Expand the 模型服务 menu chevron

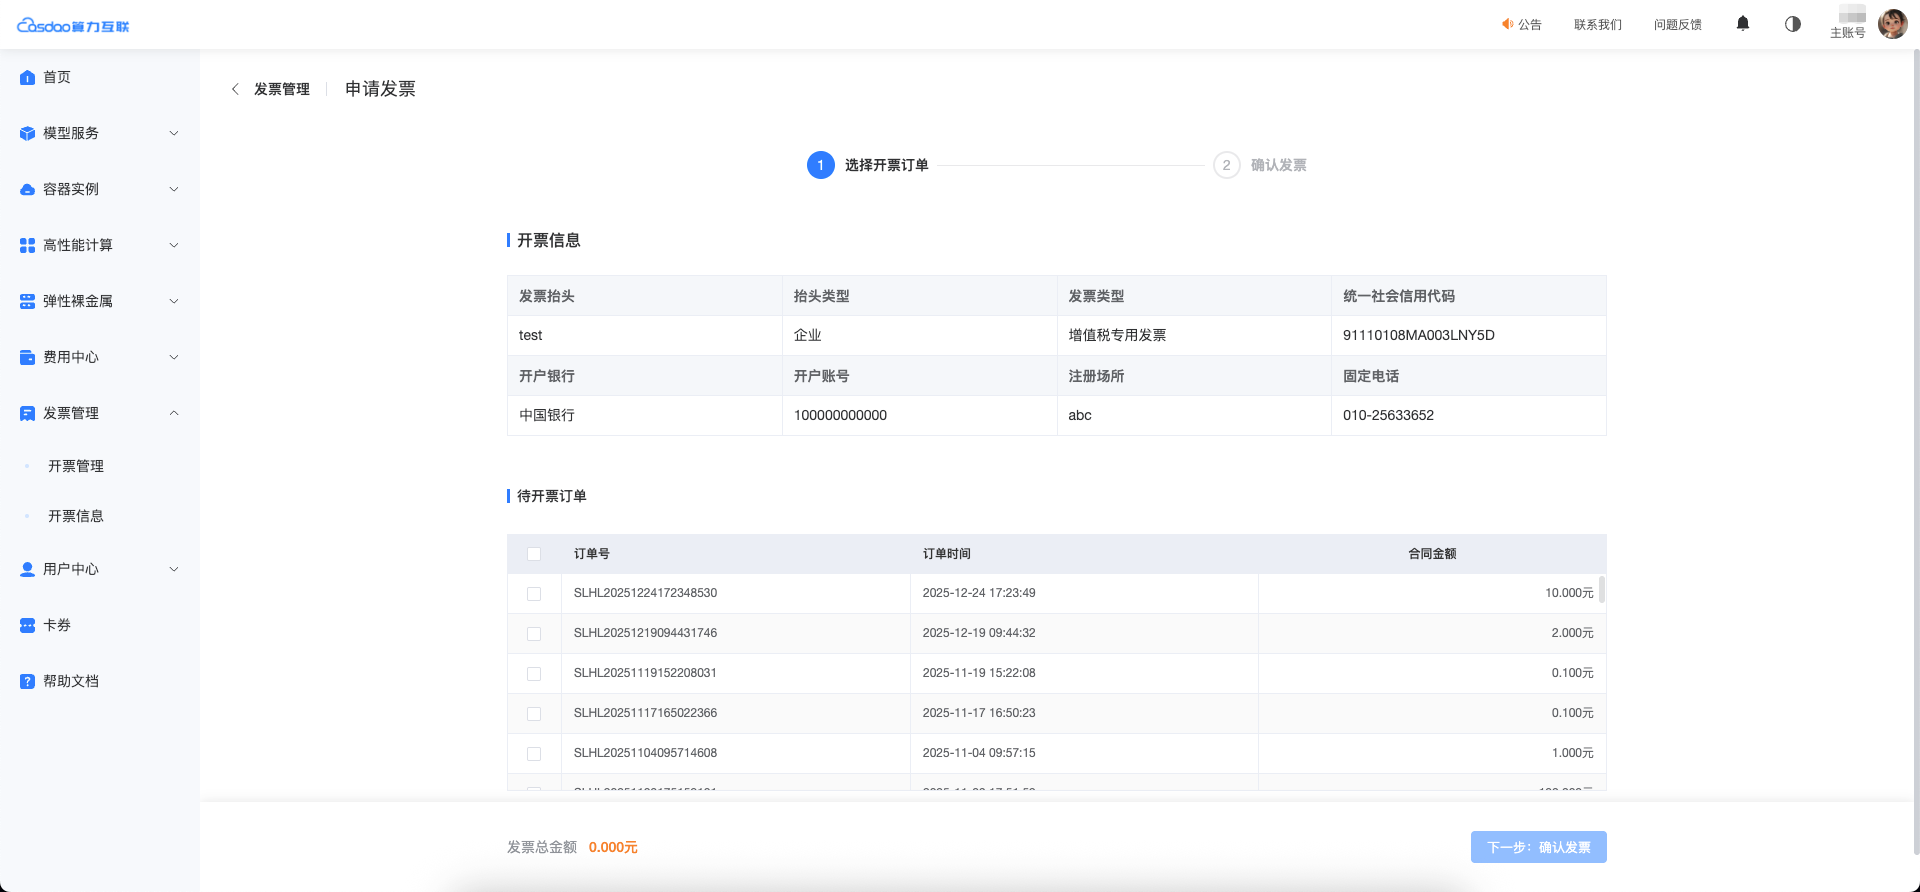tap(174, 133)
